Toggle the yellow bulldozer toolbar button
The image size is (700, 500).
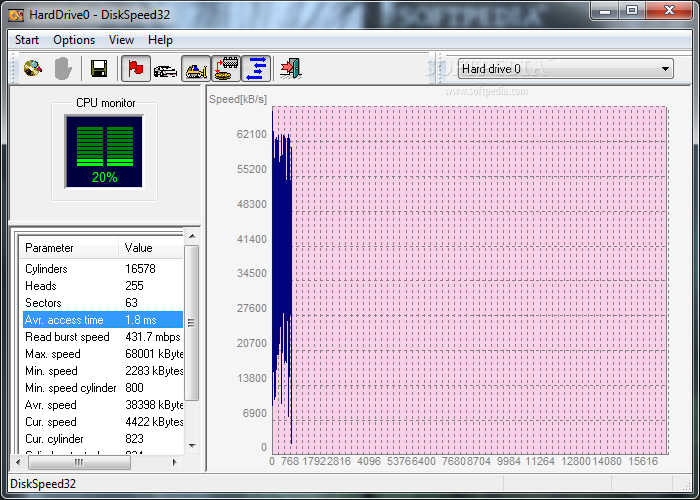[x=196, y=69]
